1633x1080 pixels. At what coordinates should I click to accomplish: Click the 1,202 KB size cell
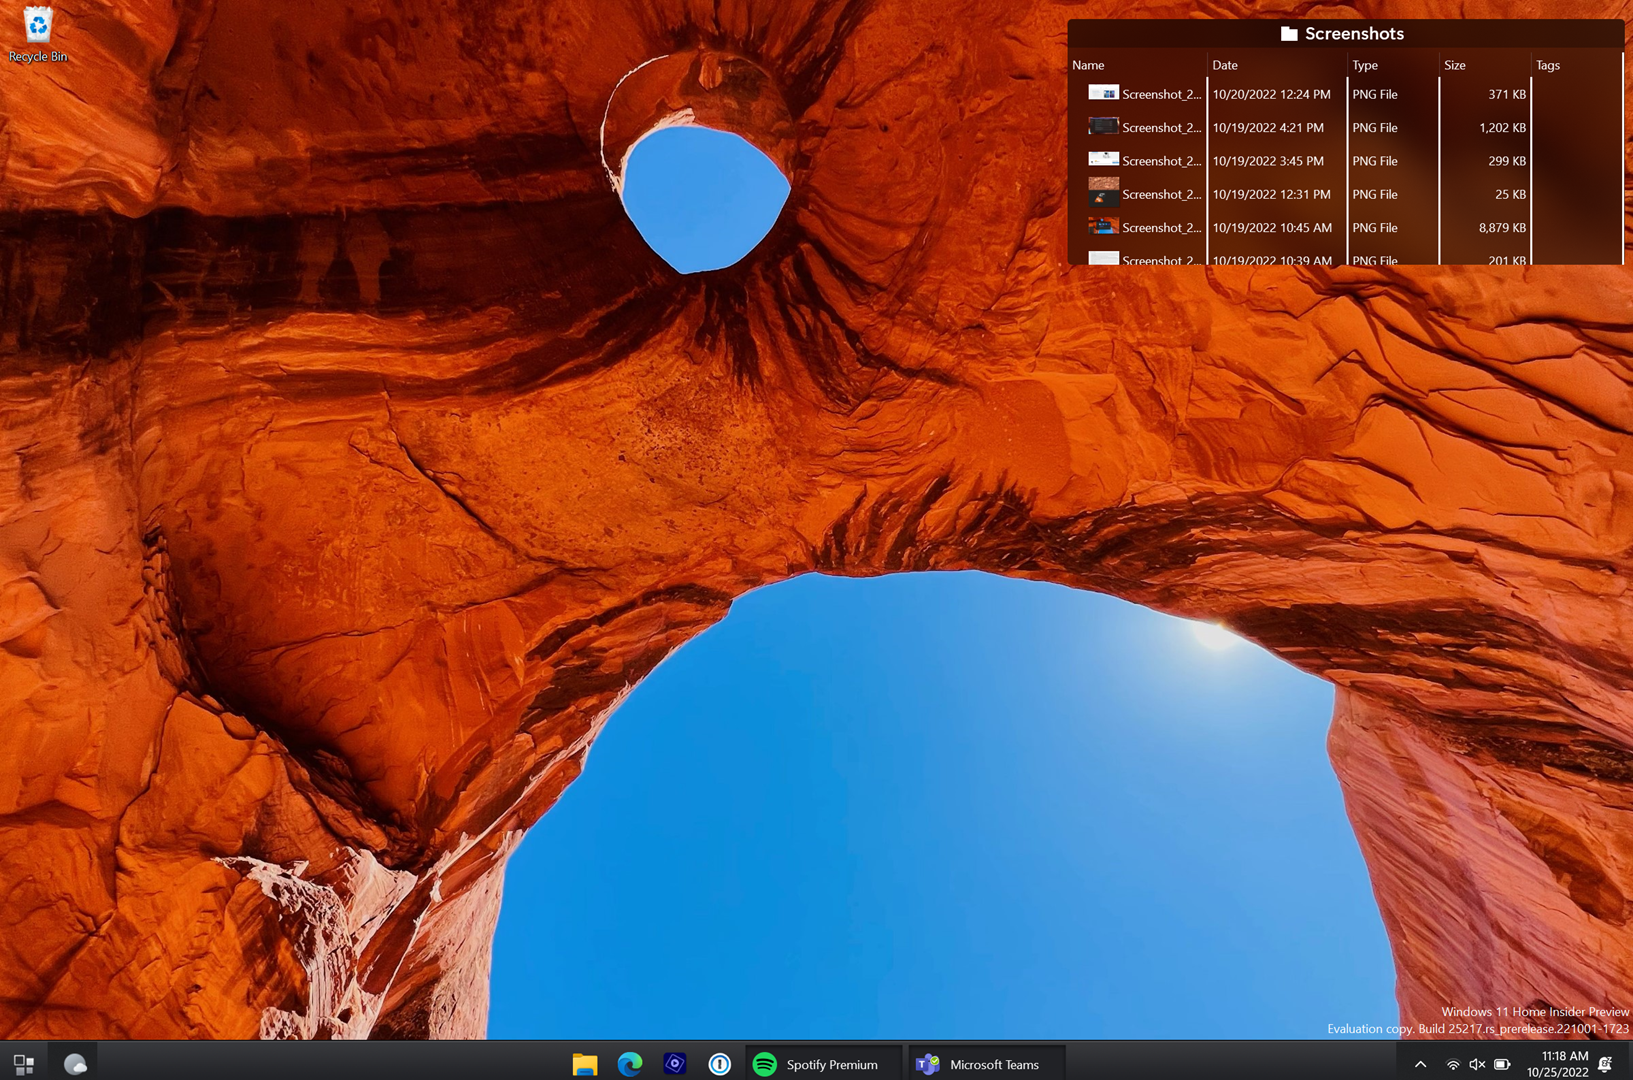(x=1502, y=128)
